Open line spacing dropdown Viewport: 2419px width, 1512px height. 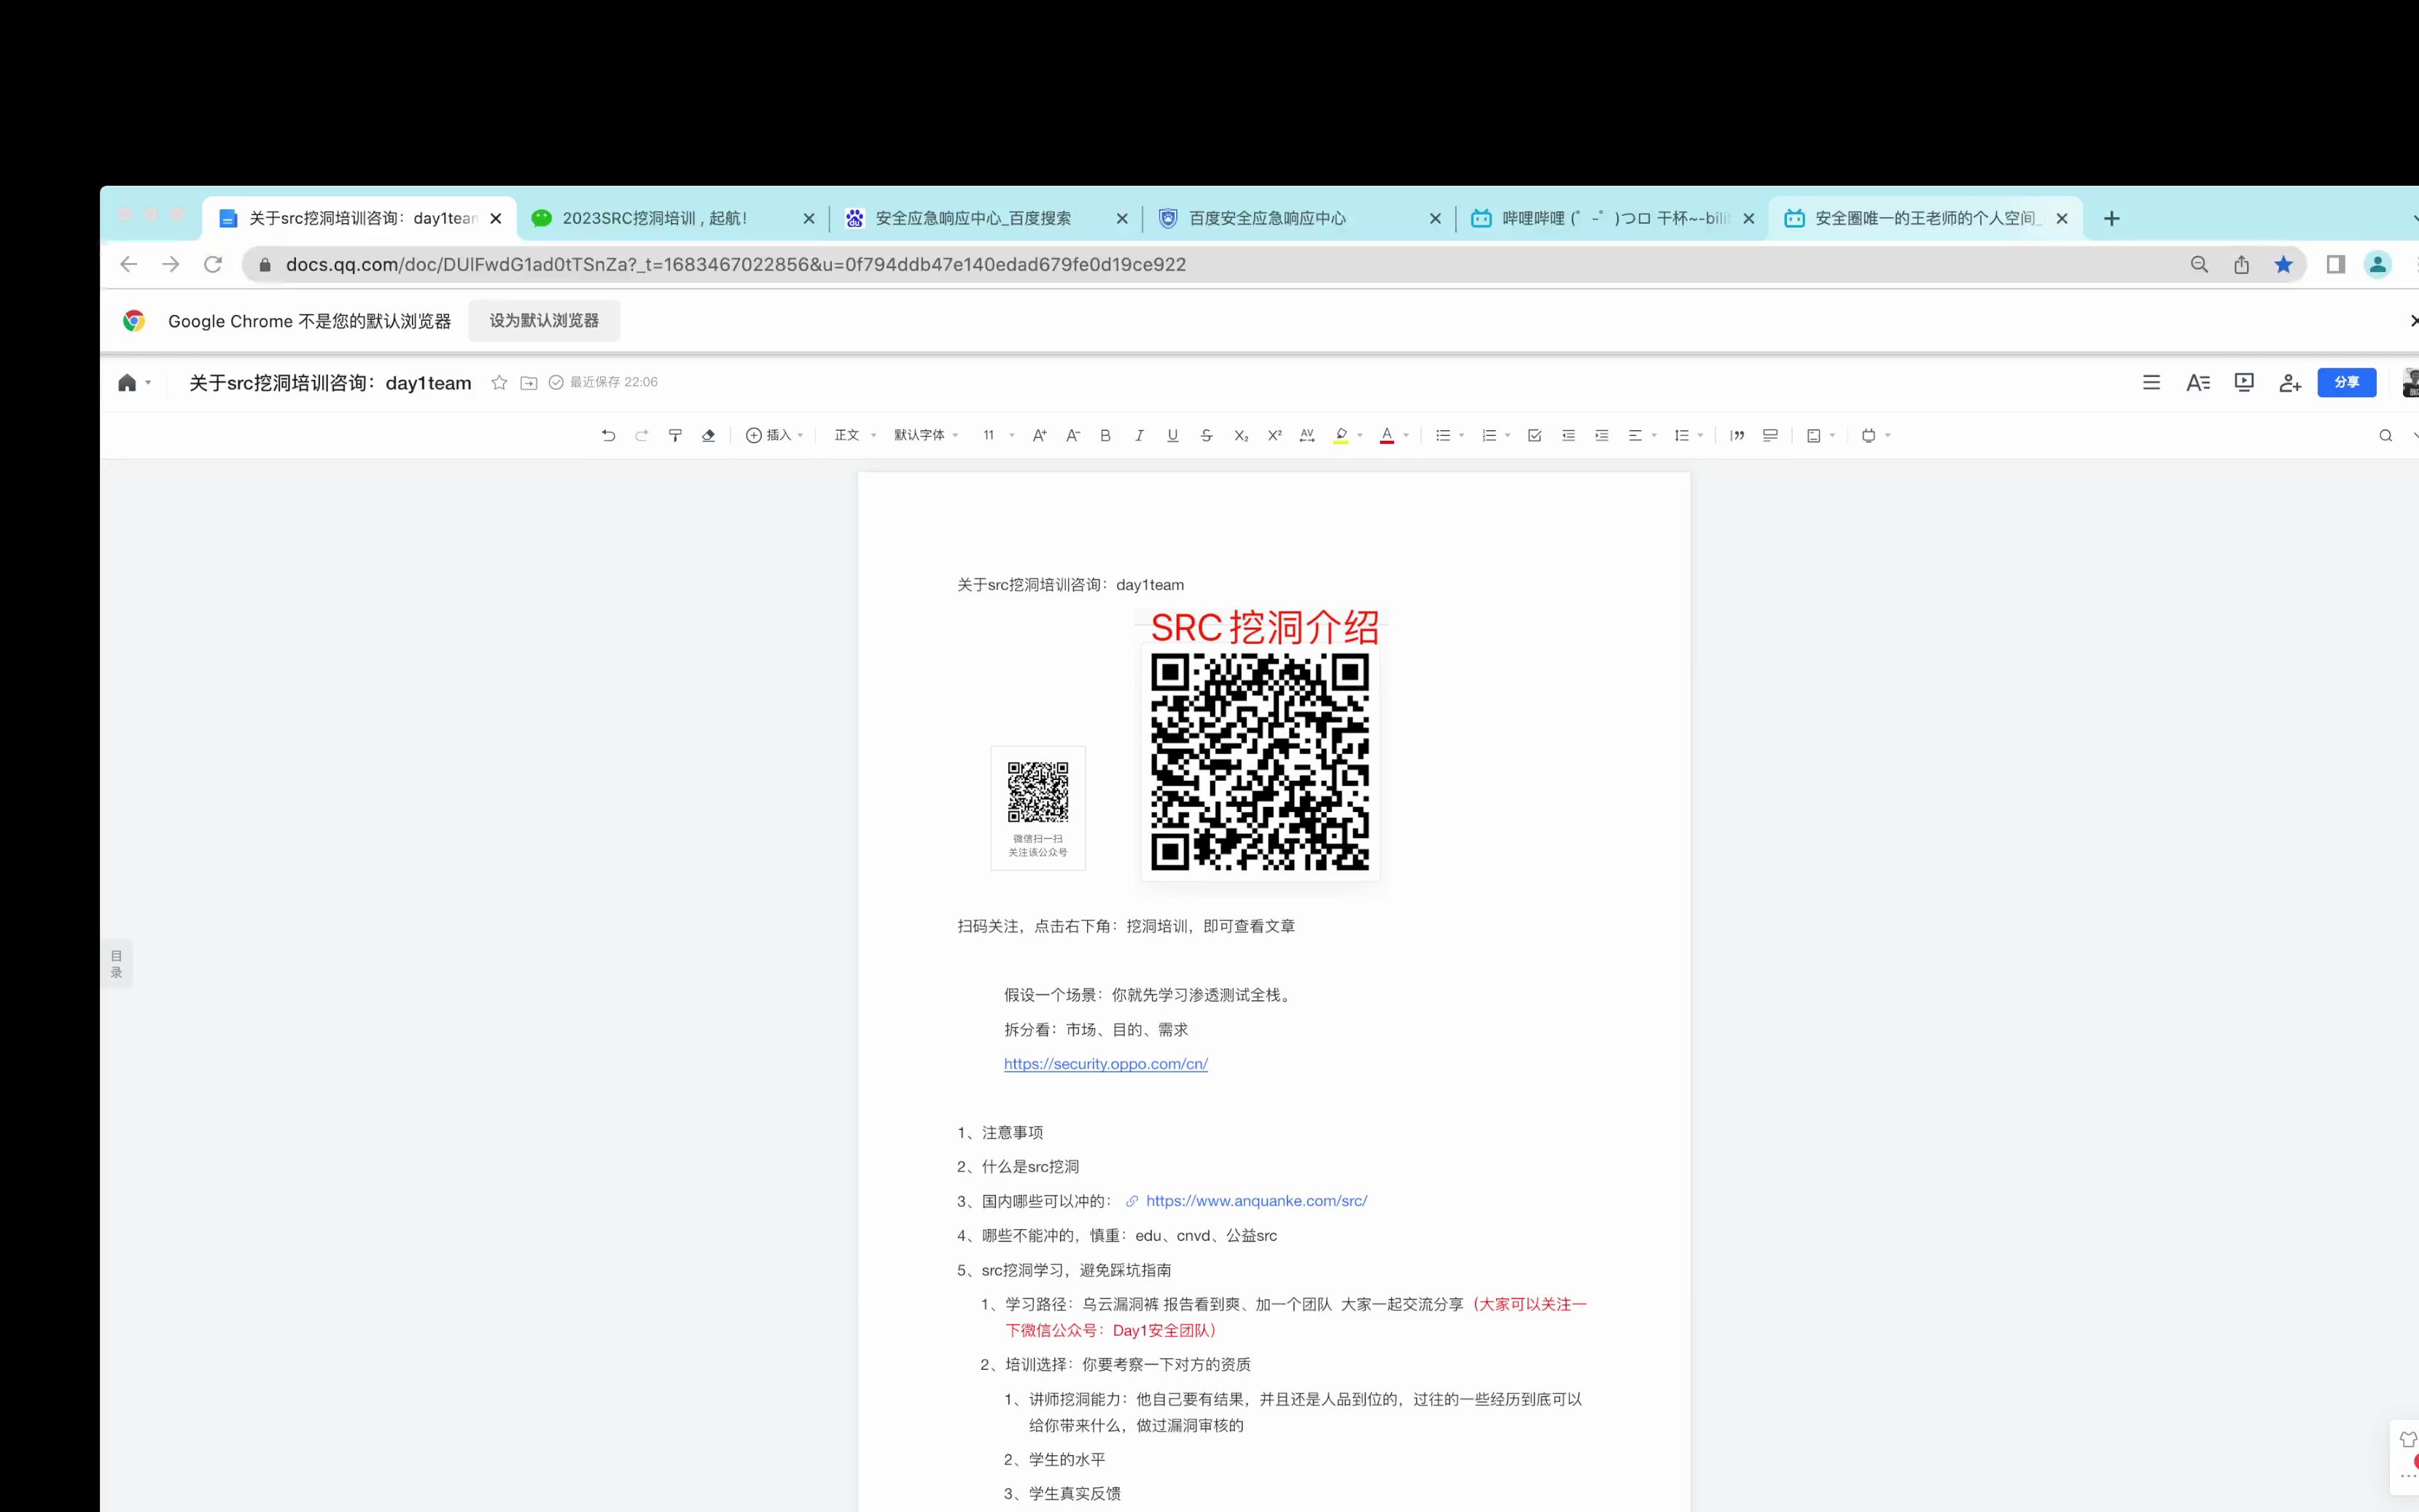(1688, 435)
